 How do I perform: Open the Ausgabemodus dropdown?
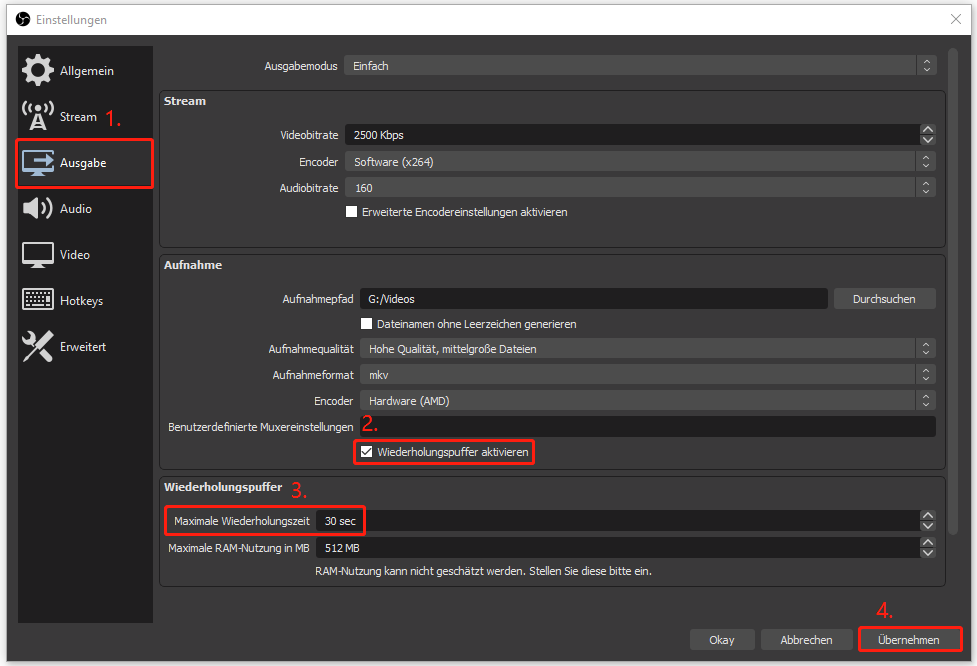coord(640,65)
